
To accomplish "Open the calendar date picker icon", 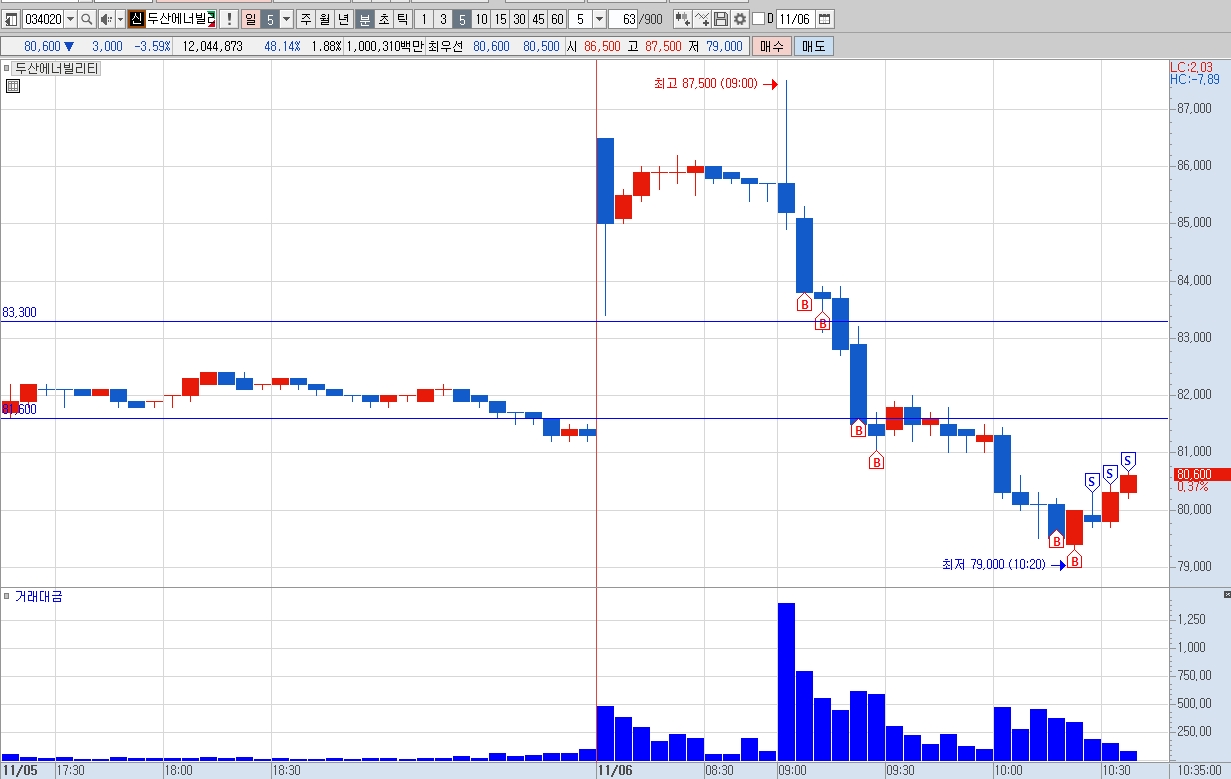I will [x=823, y=19].
